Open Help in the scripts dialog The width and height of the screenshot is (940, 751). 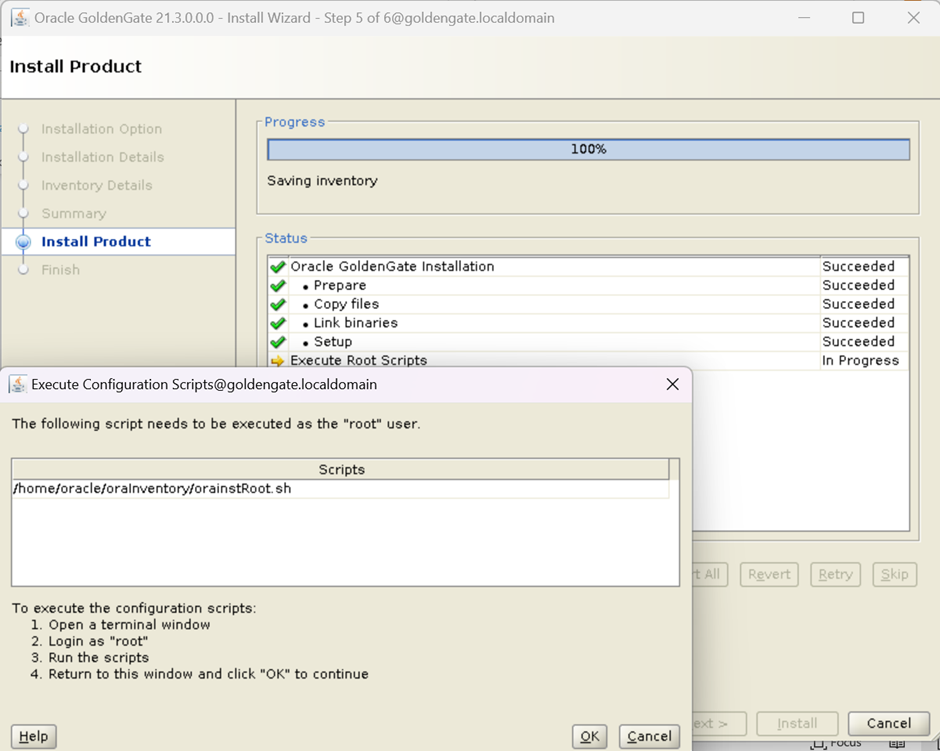[x=33, y=736]
